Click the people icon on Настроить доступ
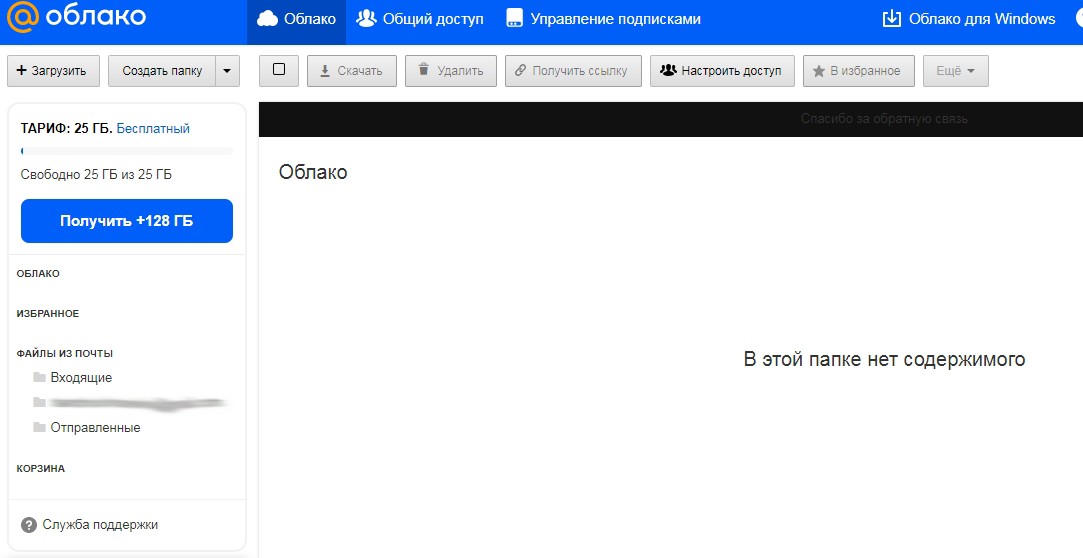 click(668, 70)
